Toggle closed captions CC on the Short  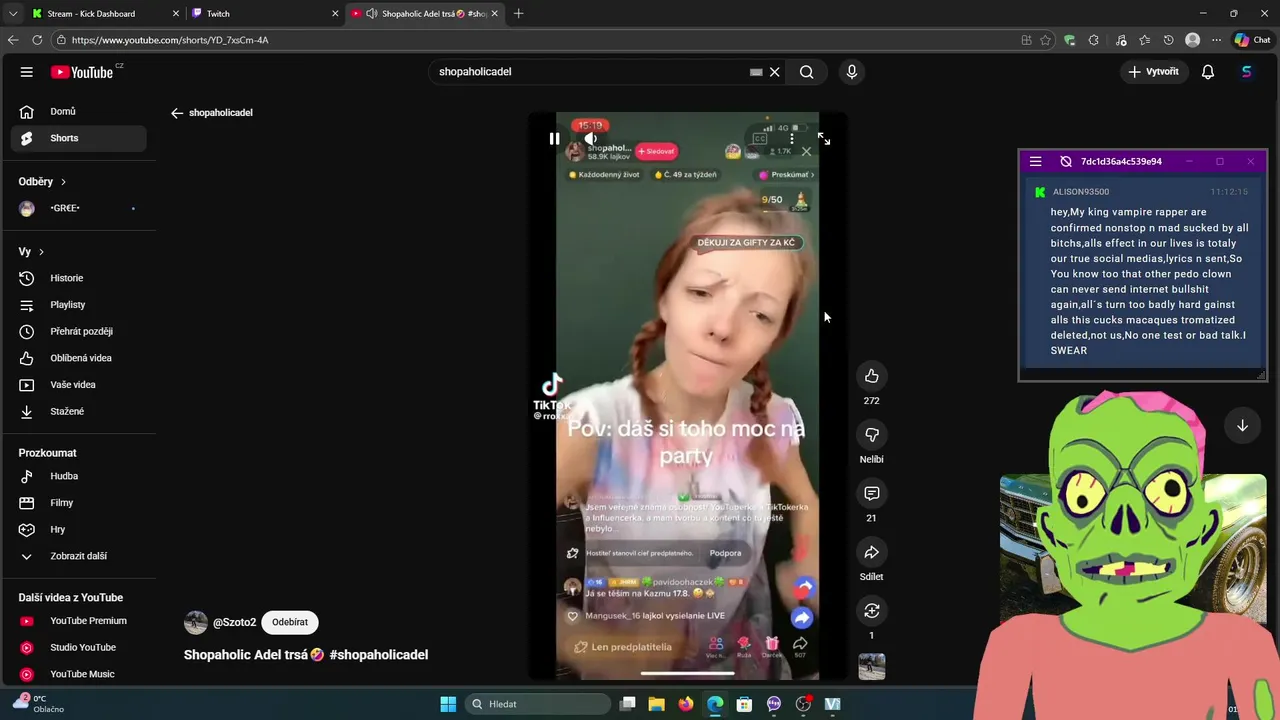(x=760, y=139)
